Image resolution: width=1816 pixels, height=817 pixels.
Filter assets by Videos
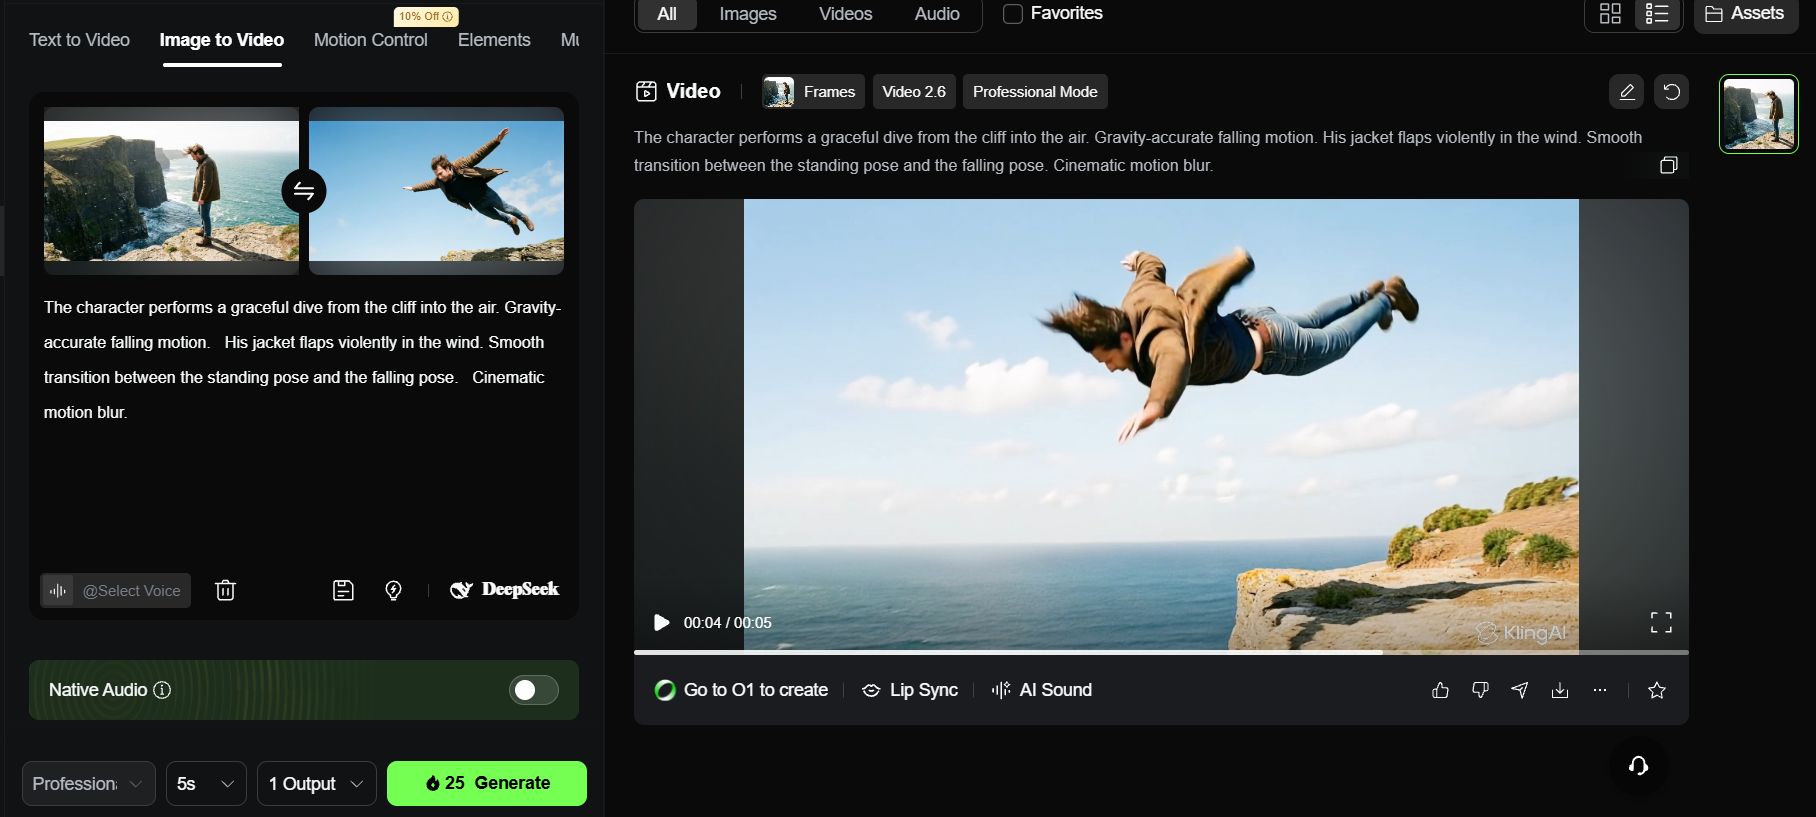pyautogui.click(x=845, y=14)
